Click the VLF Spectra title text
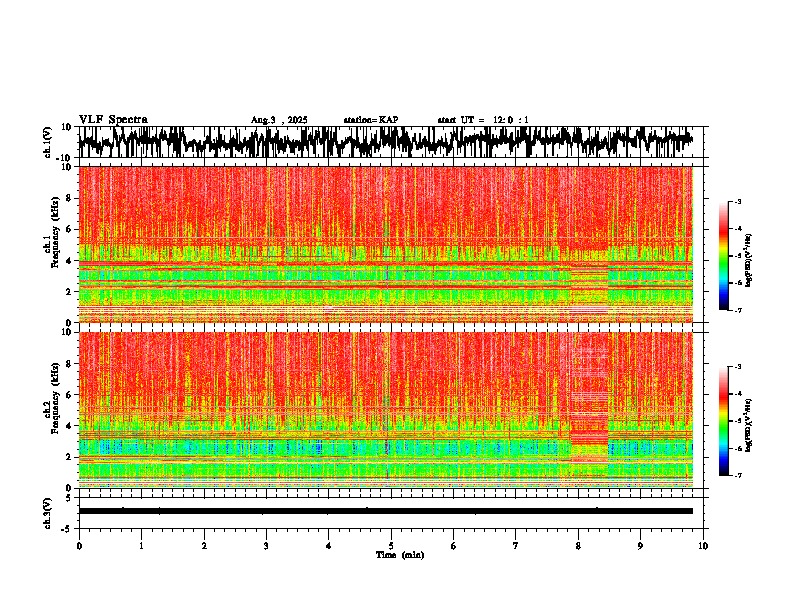The image size is (792, 612). pyautogui.click(x=113, y=120)
